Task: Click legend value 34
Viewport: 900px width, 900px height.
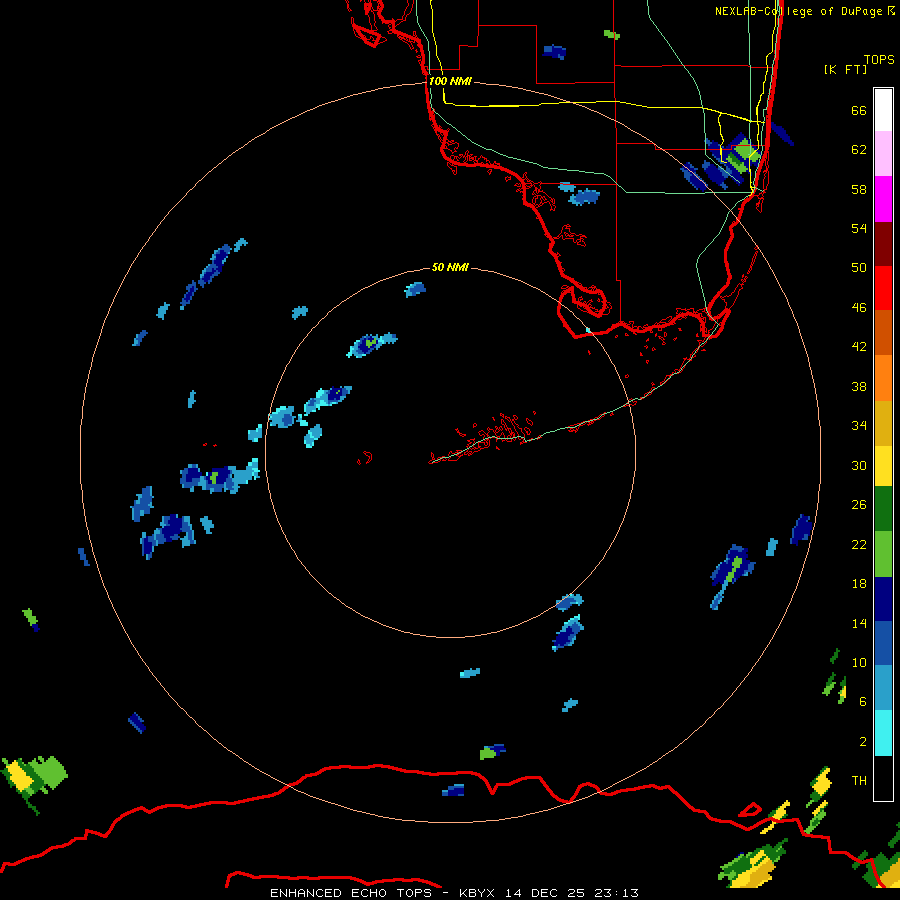Action: coord(859,425)
